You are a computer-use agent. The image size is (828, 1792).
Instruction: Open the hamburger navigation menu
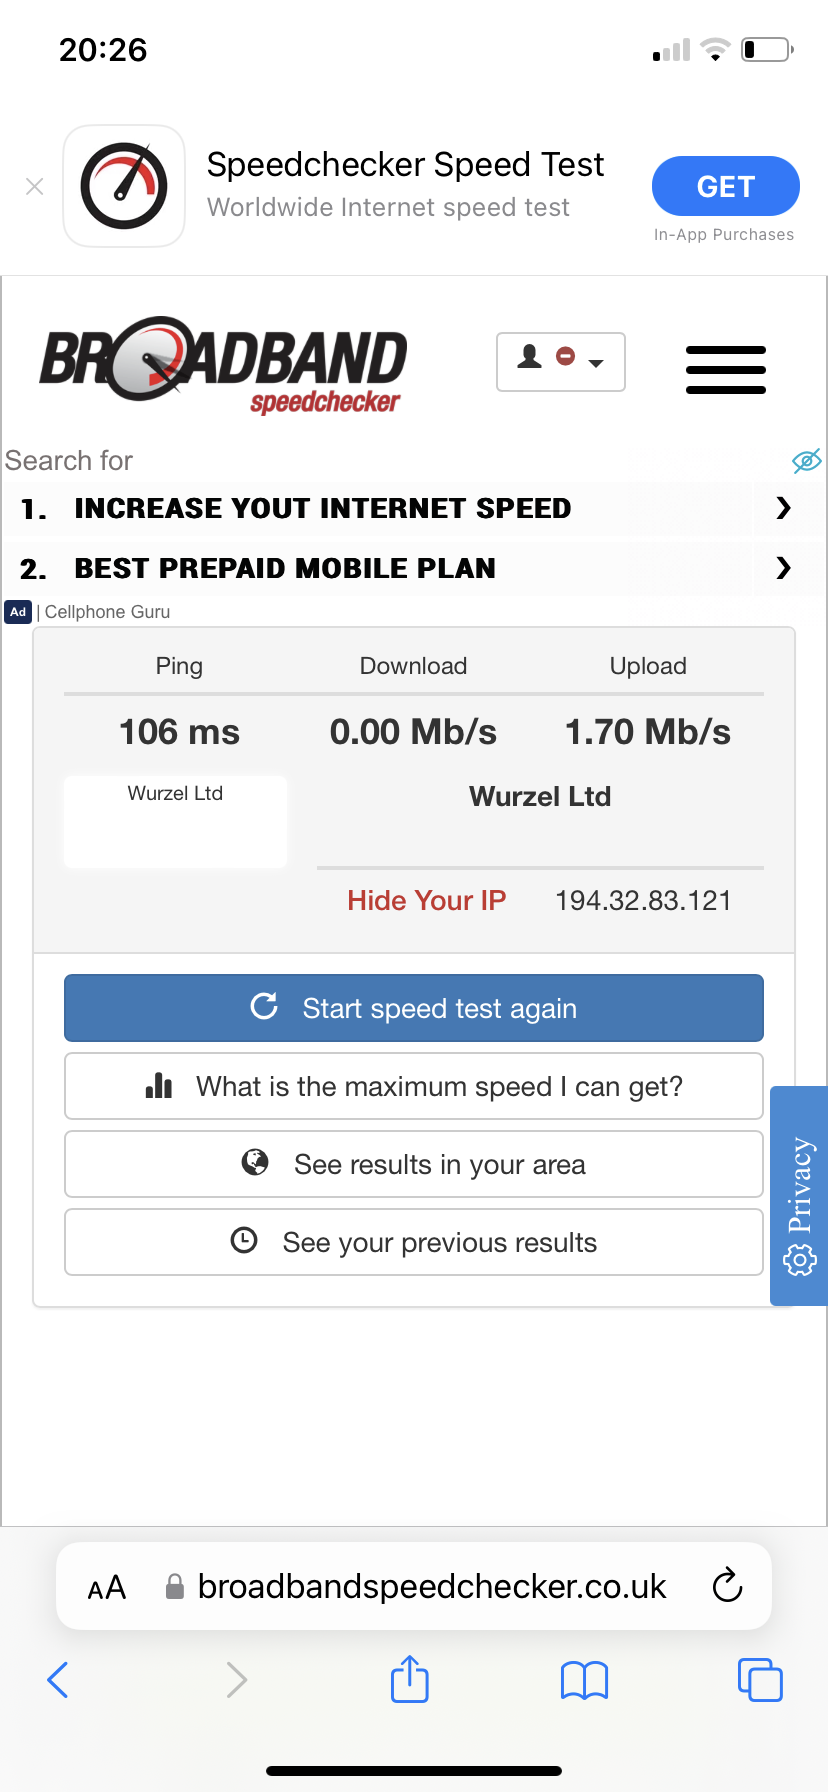[725, 369]
